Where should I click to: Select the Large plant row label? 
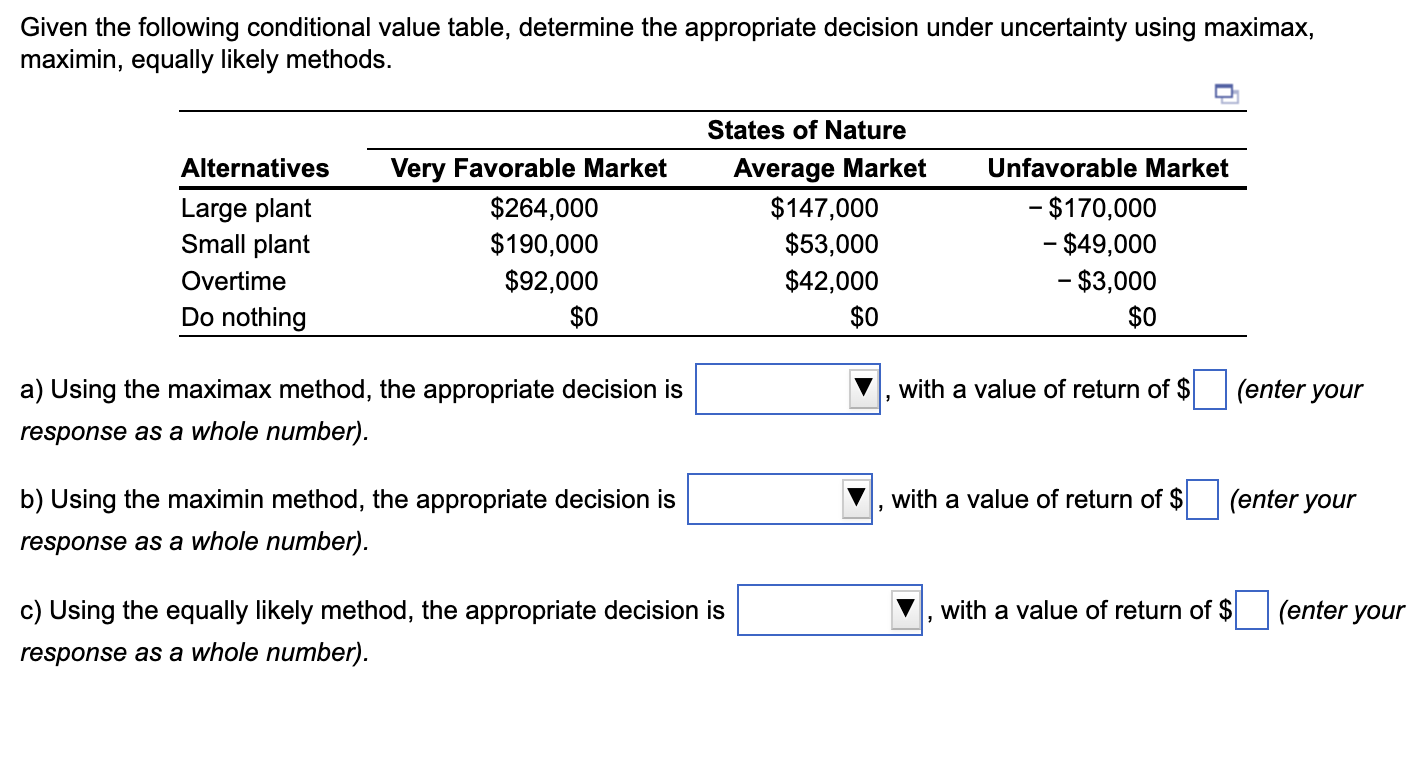(x=245, y=208)
